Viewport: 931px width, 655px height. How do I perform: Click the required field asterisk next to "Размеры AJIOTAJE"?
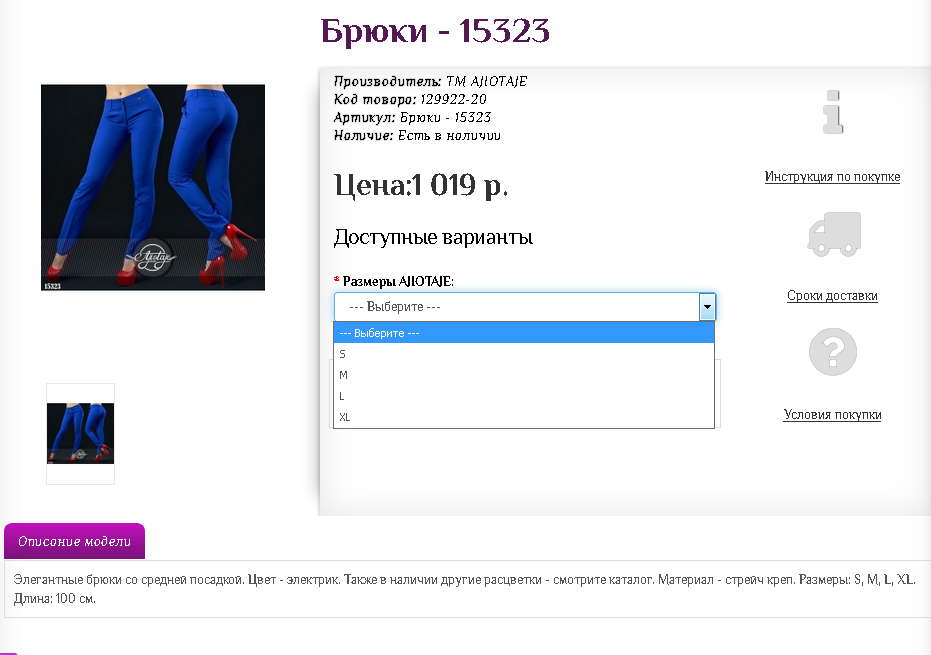[334, 282]
